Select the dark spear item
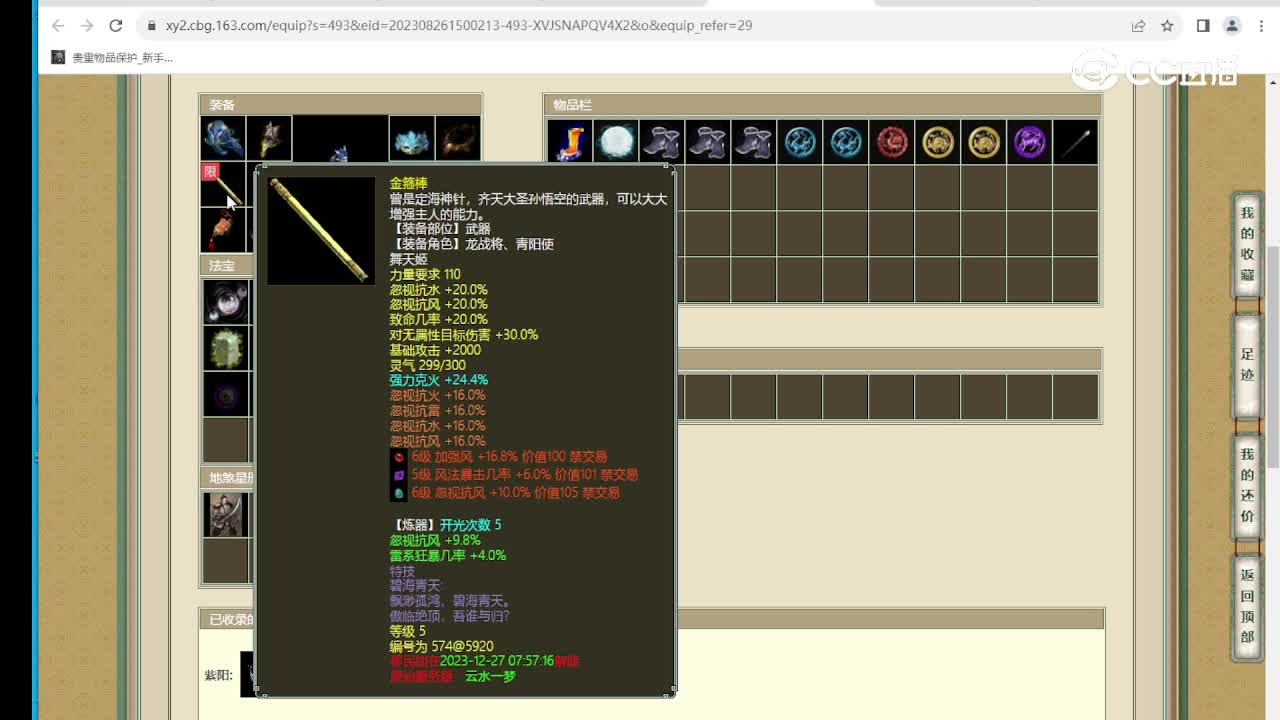1280x720 pixels. pos(1076,142)
